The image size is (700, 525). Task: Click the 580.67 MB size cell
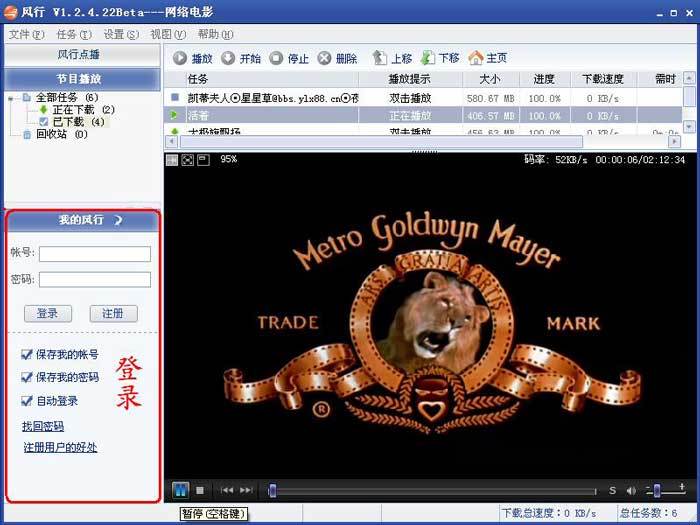[x=491, y=98]
